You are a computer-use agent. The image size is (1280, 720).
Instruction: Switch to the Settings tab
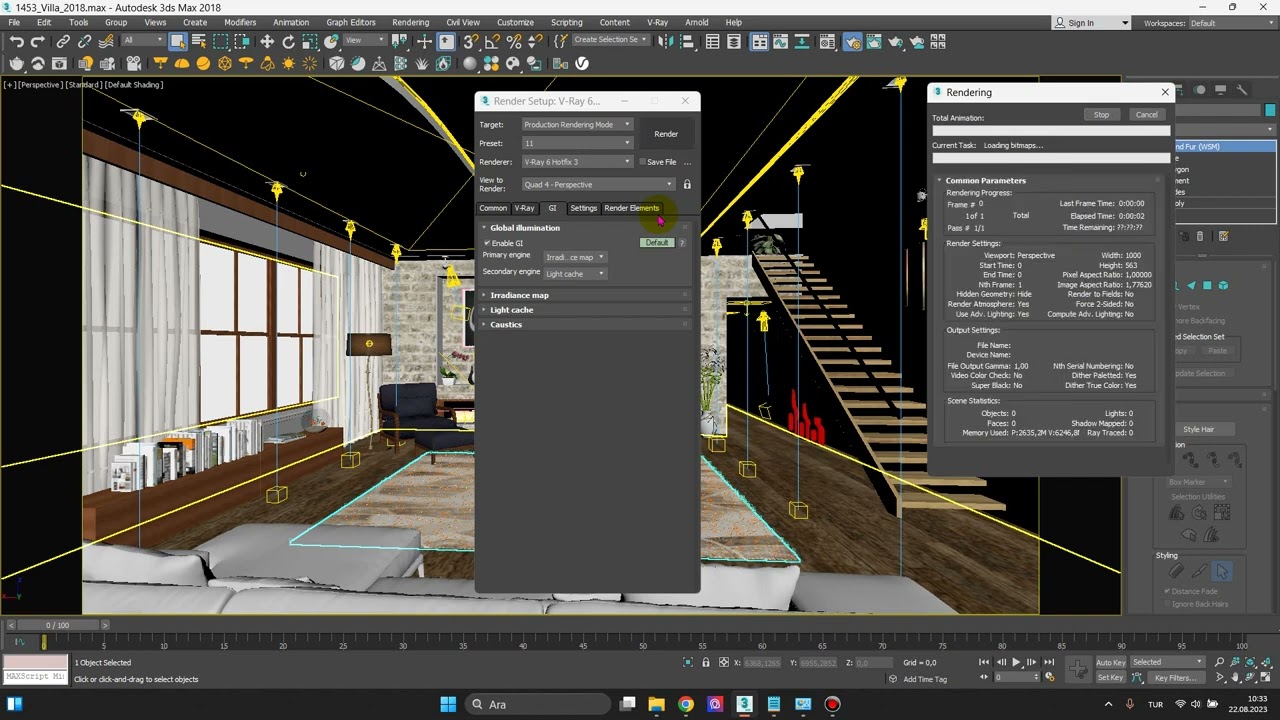(583, 208)
